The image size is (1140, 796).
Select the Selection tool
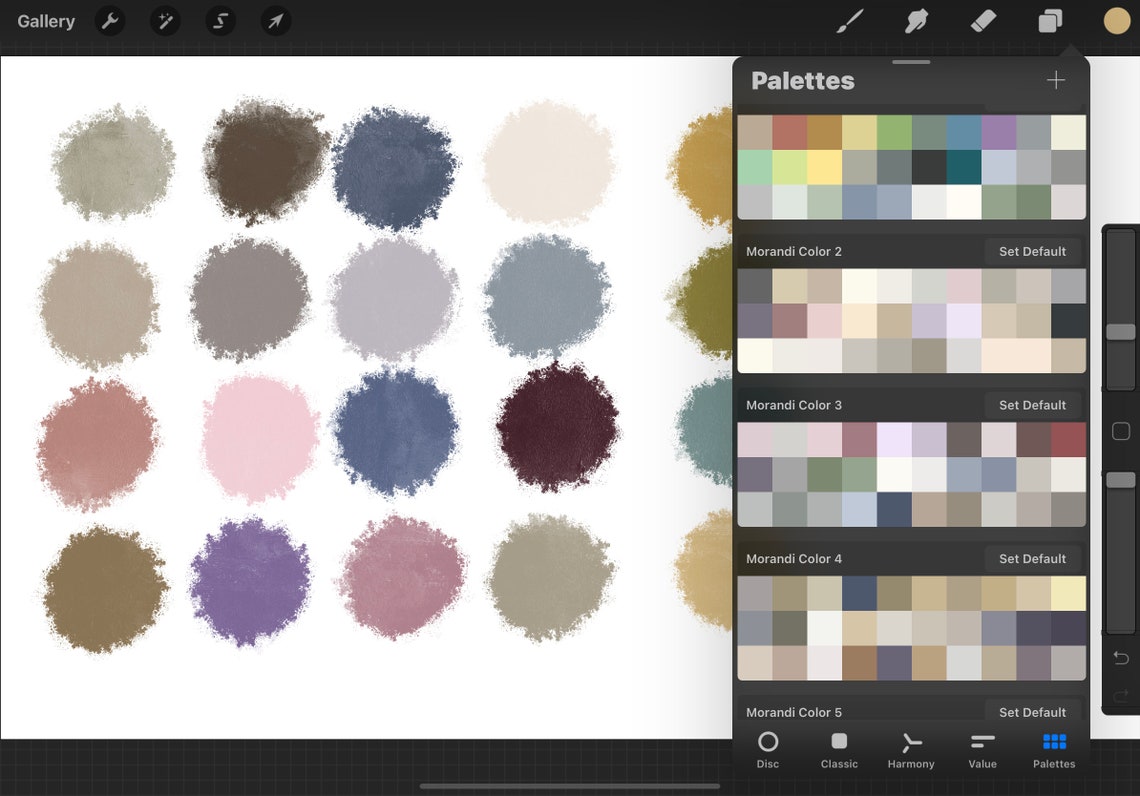click(x=220, y=20)
